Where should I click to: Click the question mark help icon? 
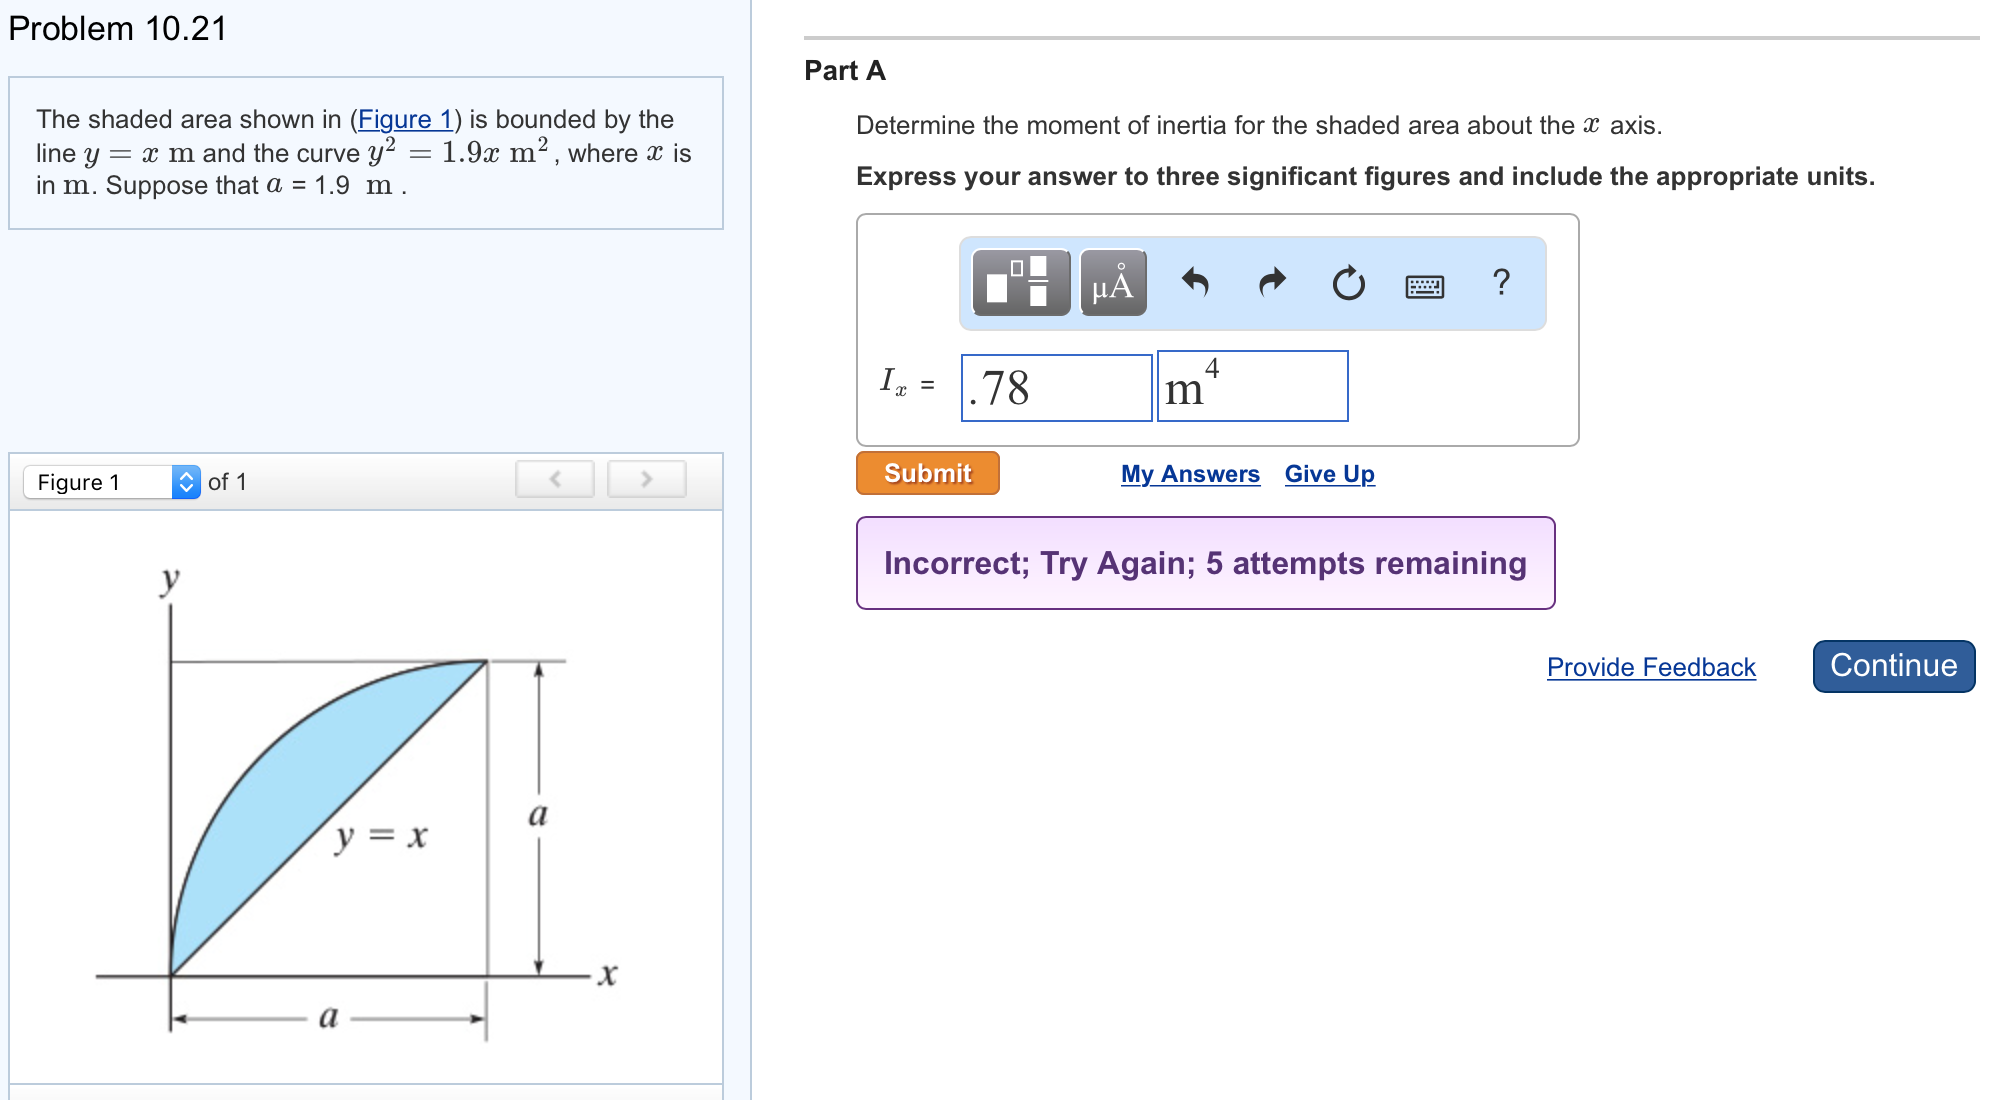(x=1500, y=285)
